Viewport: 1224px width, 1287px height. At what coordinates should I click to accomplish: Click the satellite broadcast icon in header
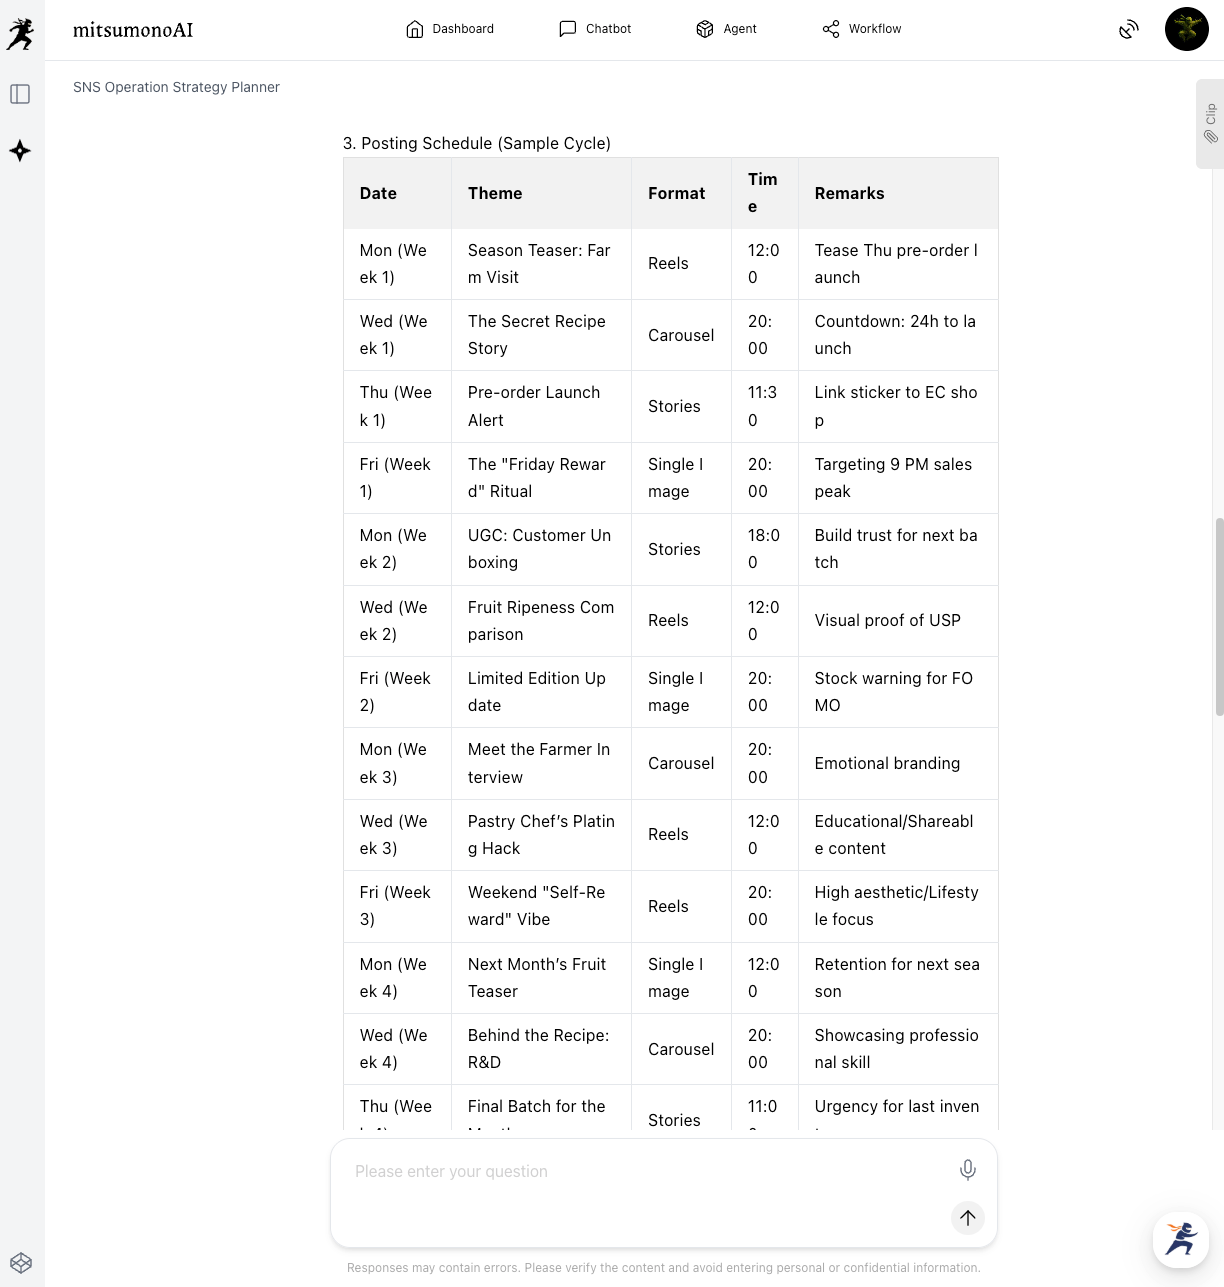(1129, 29)
